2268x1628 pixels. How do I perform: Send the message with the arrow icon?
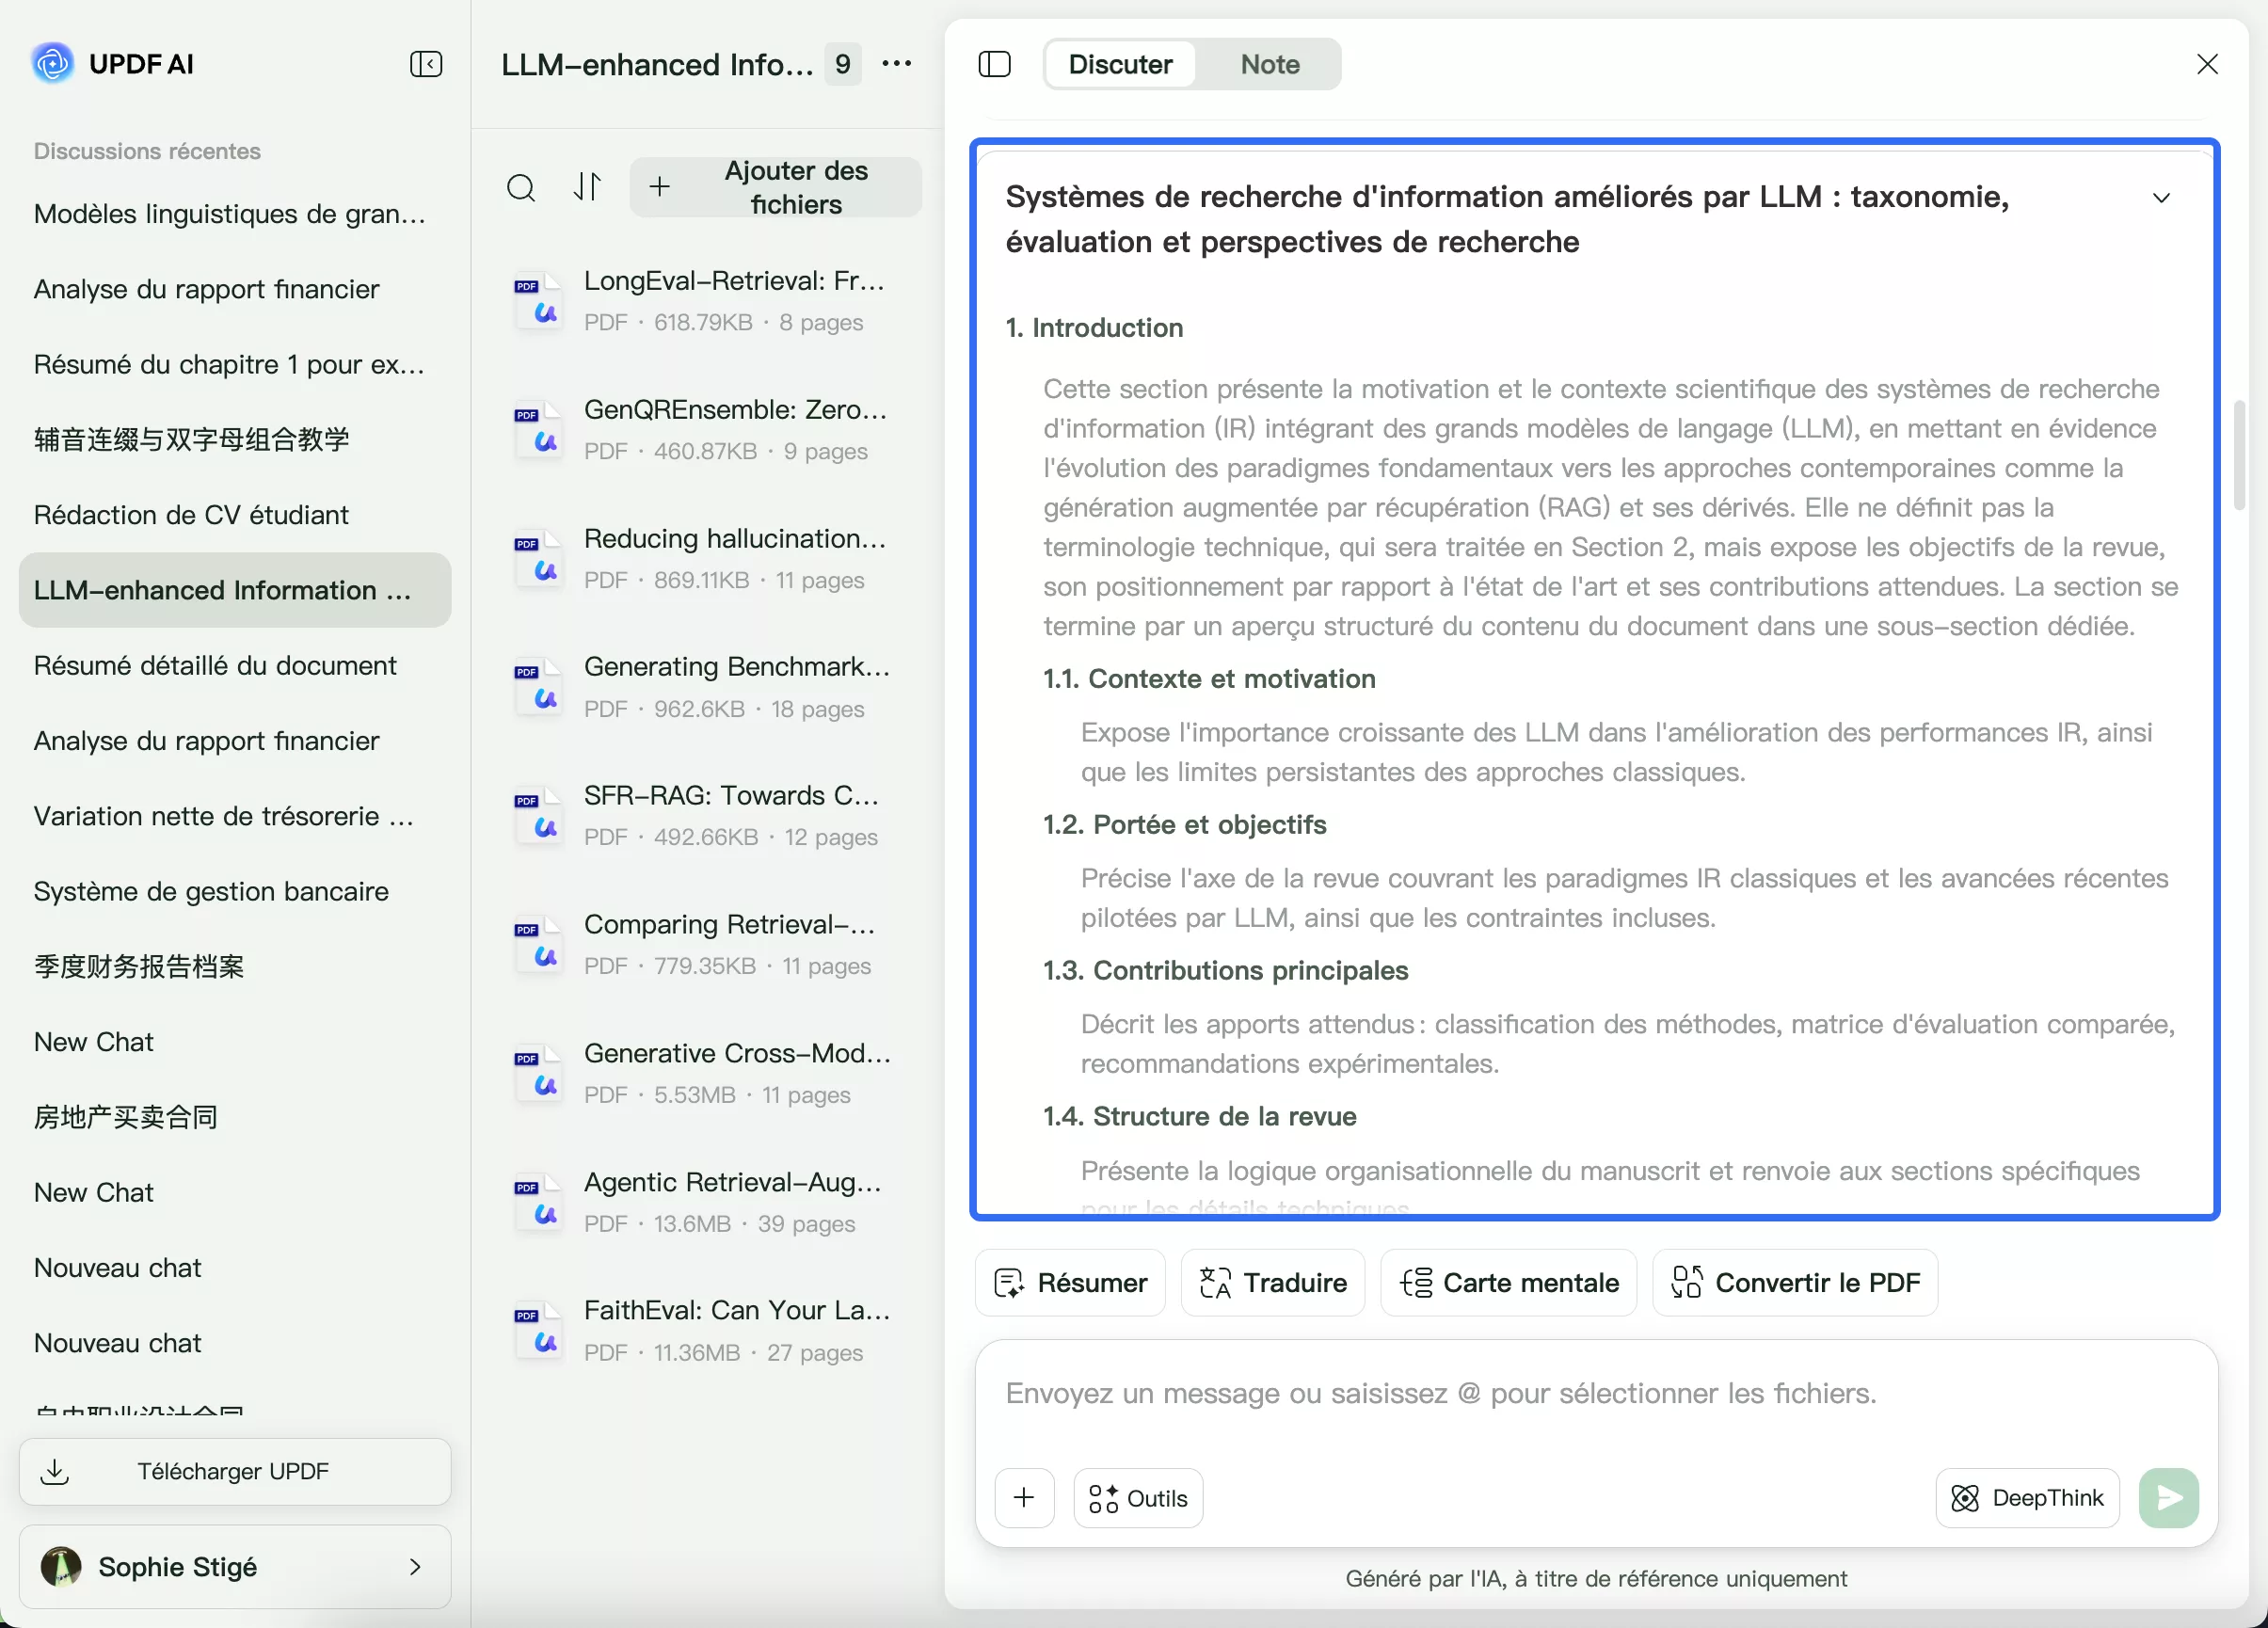pos(2167,1497)
